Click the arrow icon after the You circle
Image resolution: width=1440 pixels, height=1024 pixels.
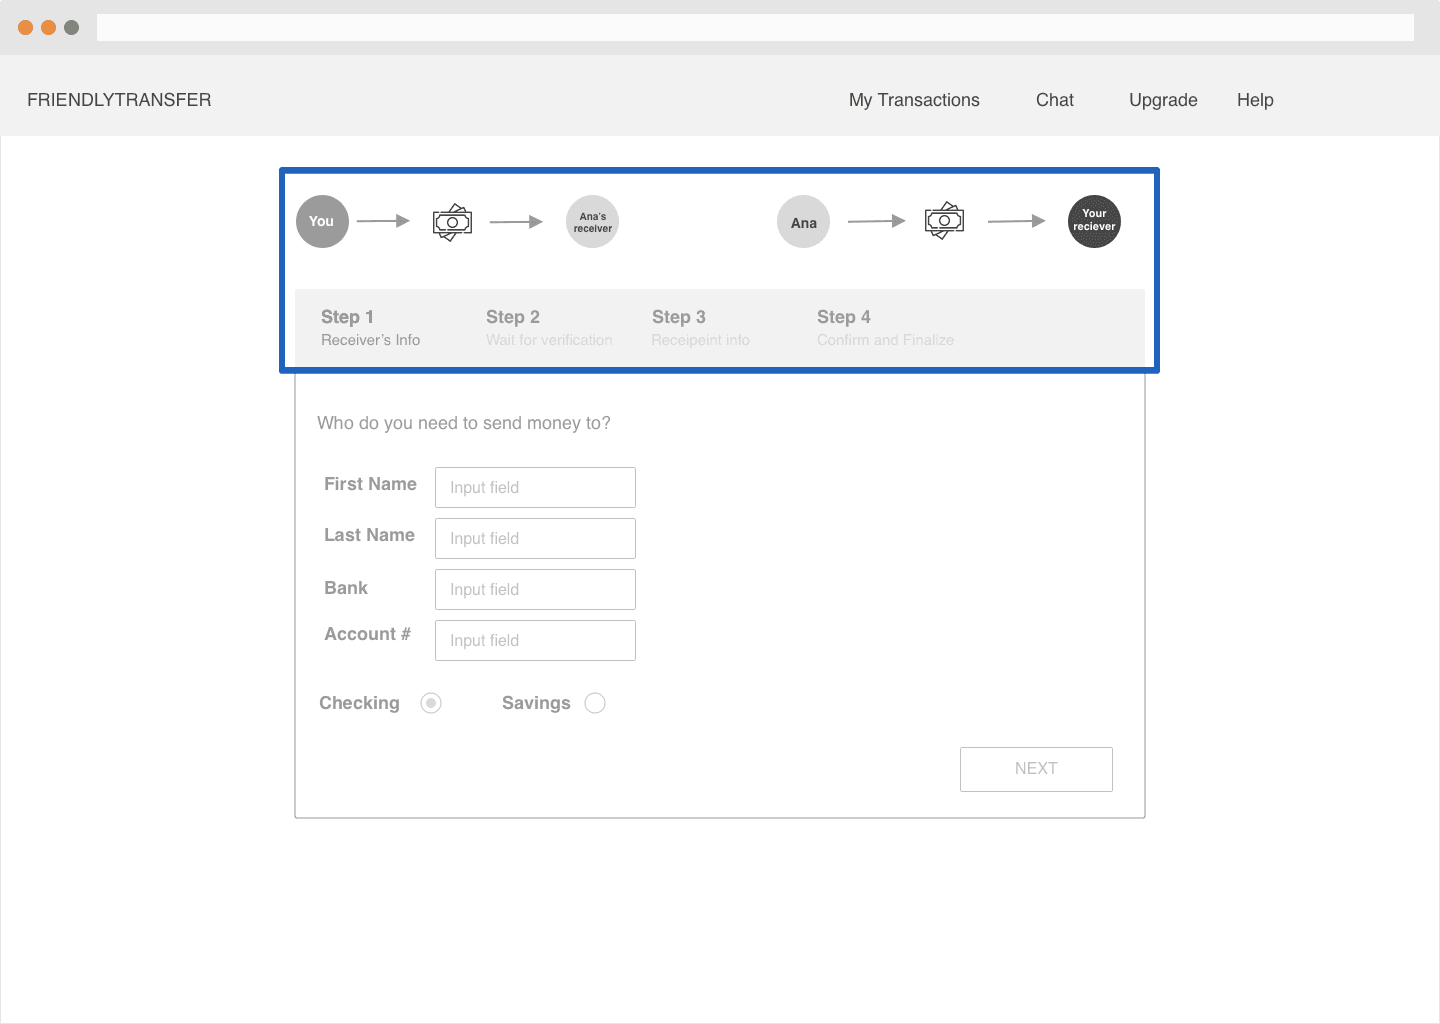(383, 221)
